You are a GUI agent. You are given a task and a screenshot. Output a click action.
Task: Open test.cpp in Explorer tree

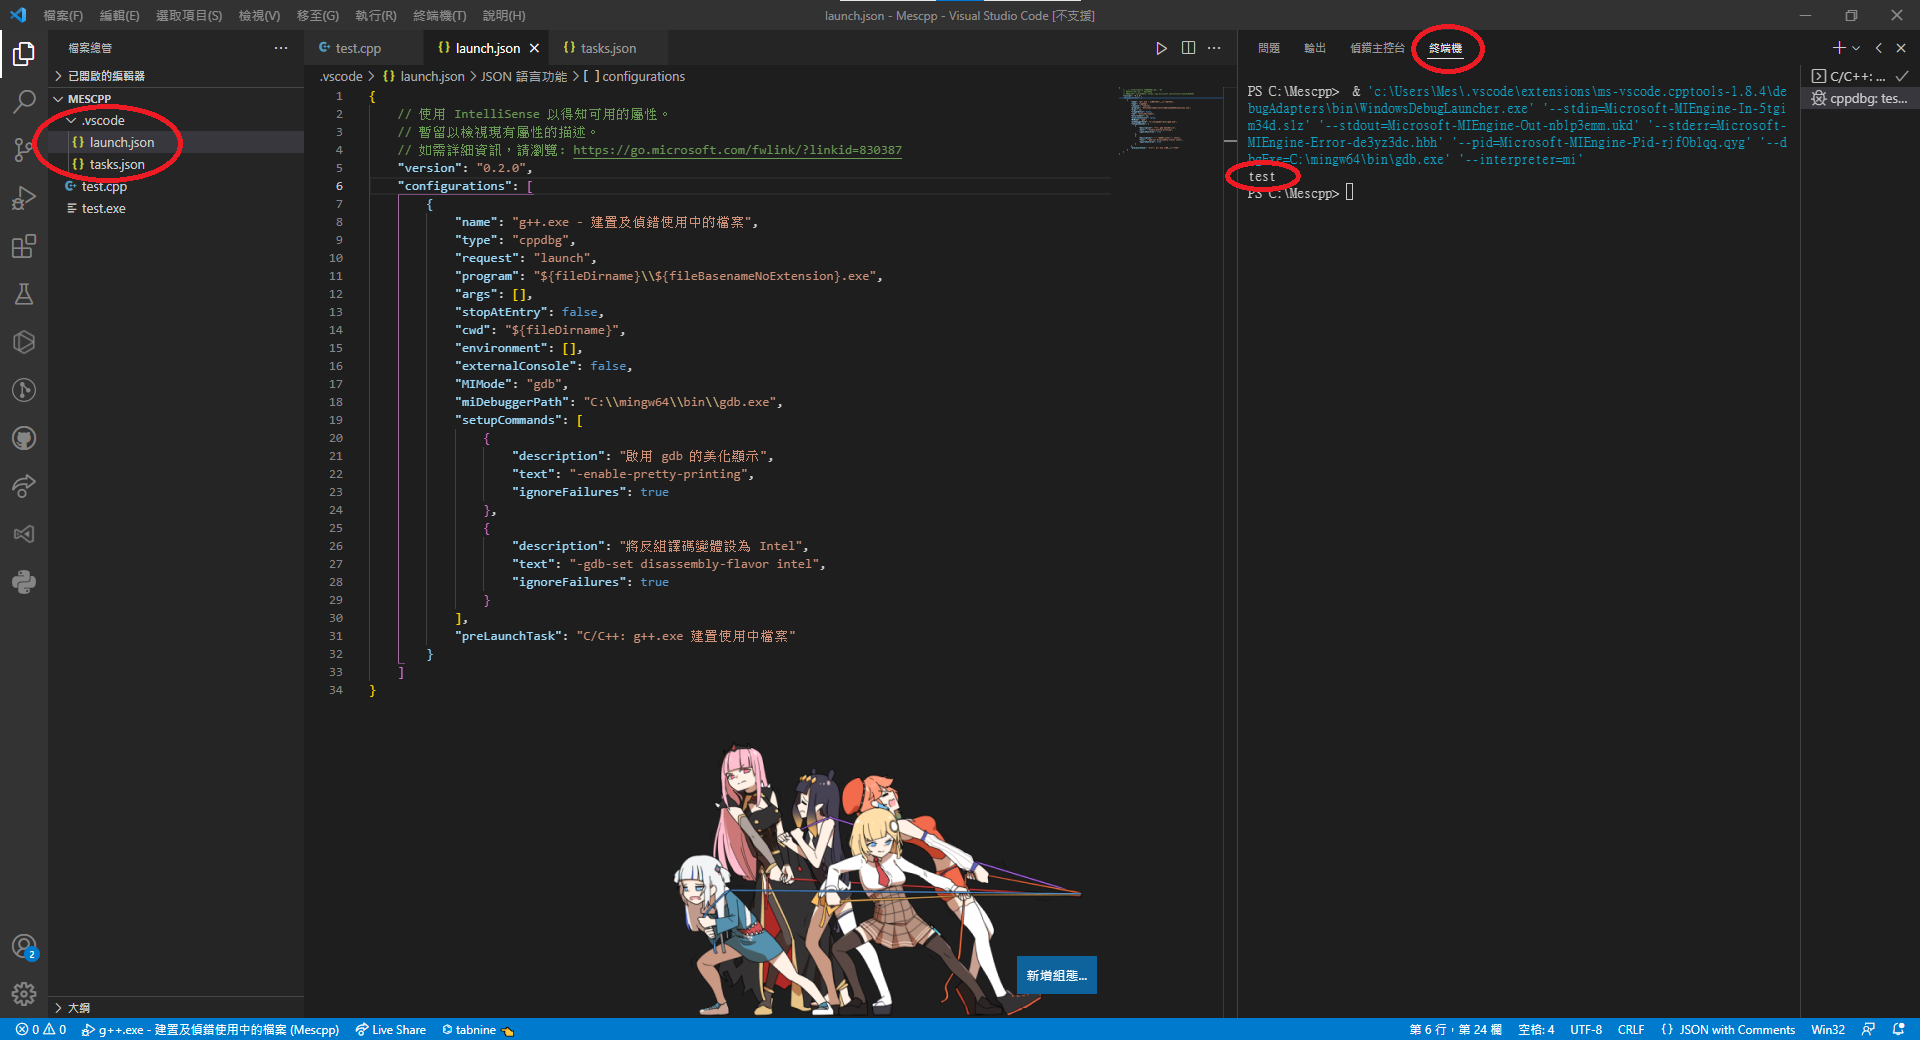(x=176, y=186)
